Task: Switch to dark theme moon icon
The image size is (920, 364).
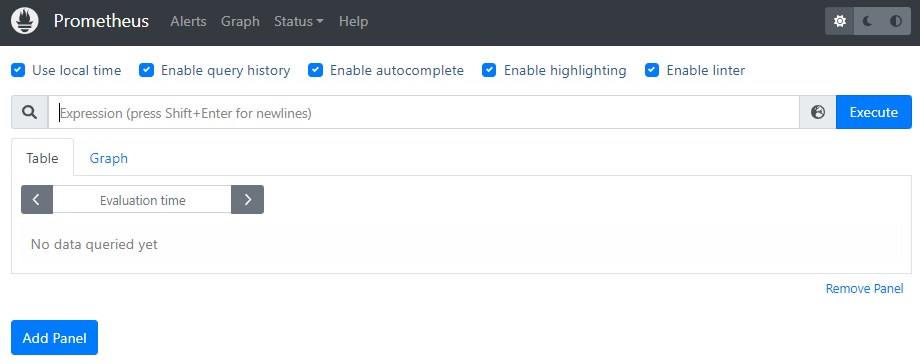Action: tap(868, 22)
